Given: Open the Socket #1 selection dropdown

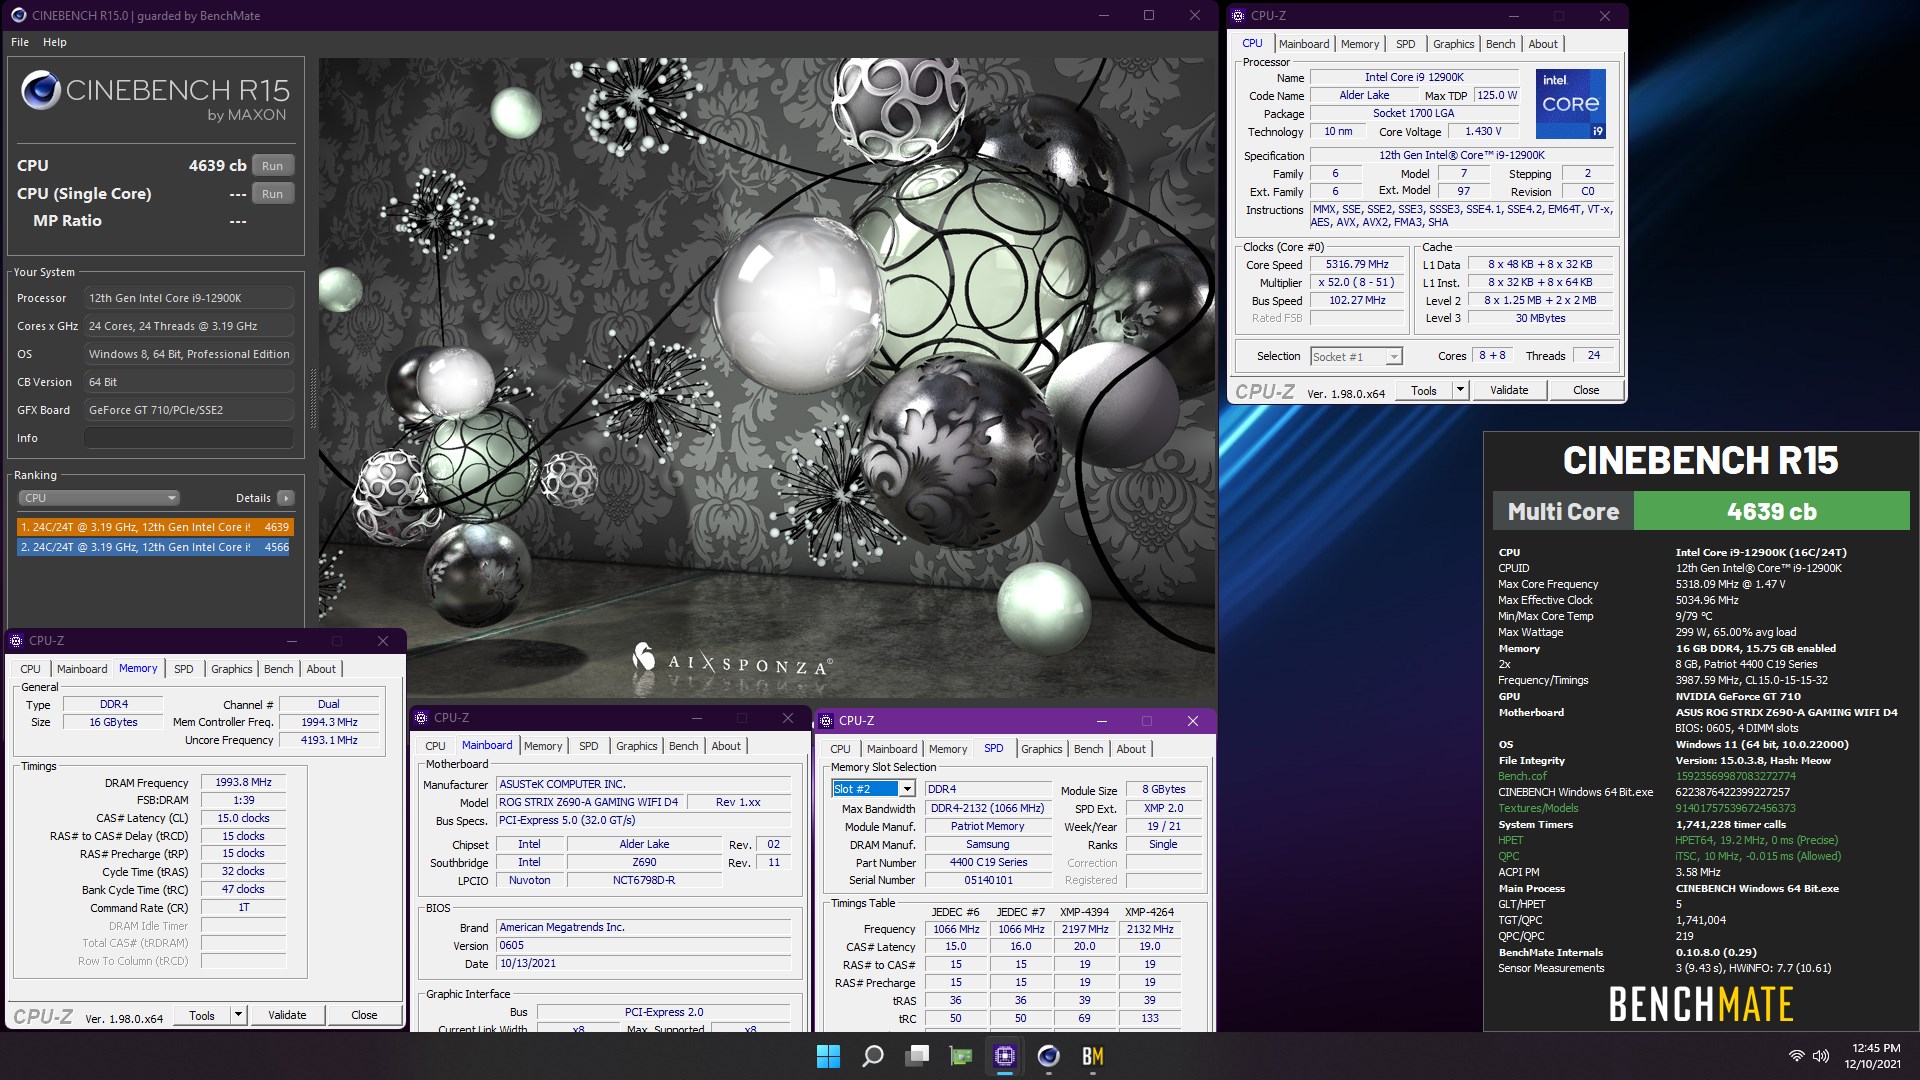Looking at the screenshot, I should click(x=1356, y=356).
